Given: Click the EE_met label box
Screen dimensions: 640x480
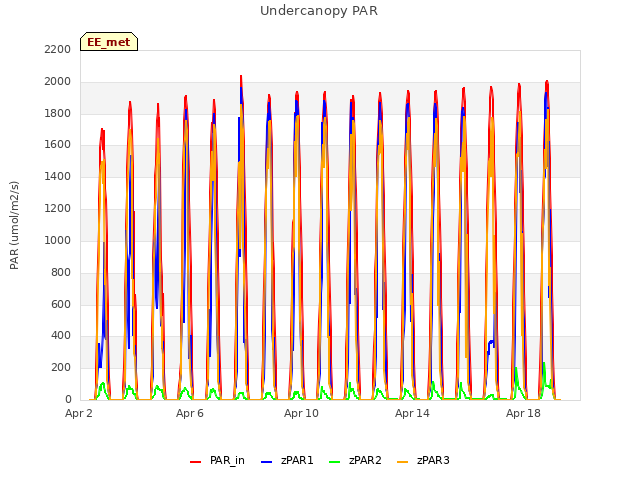Looking at the screenshot, I should (109, 42).
